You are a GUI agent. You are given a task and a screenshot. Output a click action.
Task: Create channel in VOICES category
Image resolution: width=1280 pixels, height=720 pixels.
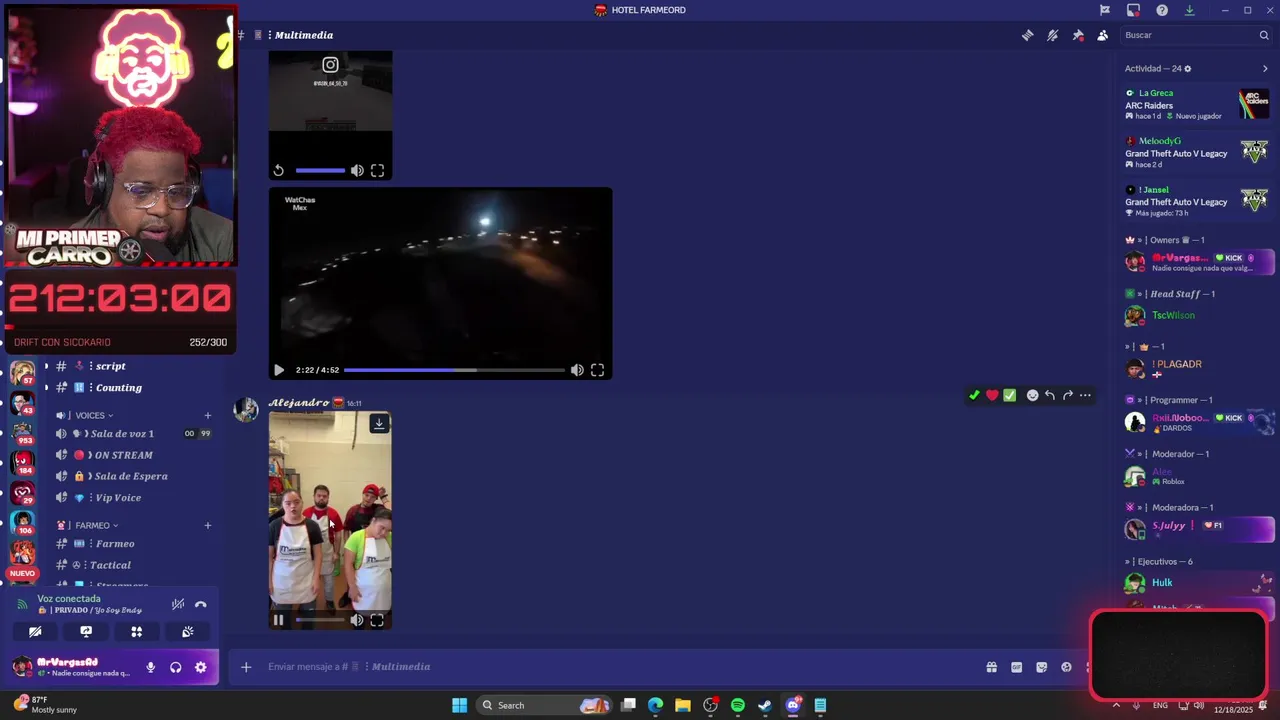tap(208, 416)
